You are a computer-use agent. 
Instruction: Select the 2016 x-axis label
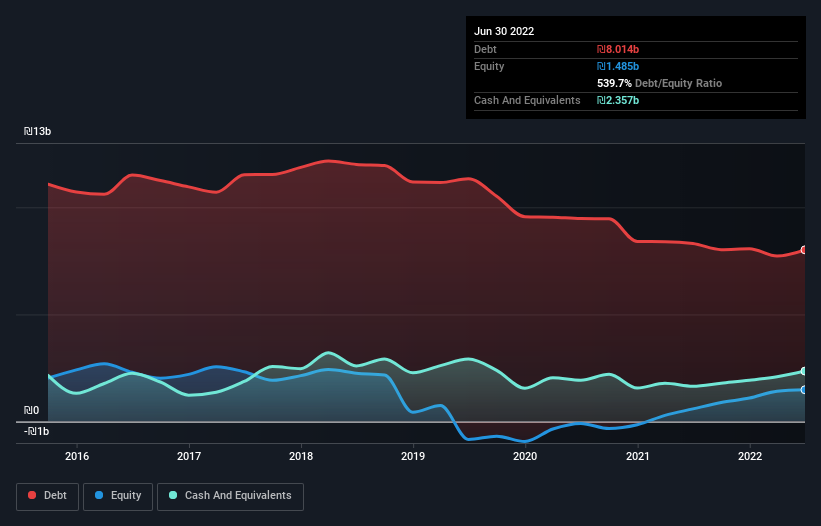(77, 456)
